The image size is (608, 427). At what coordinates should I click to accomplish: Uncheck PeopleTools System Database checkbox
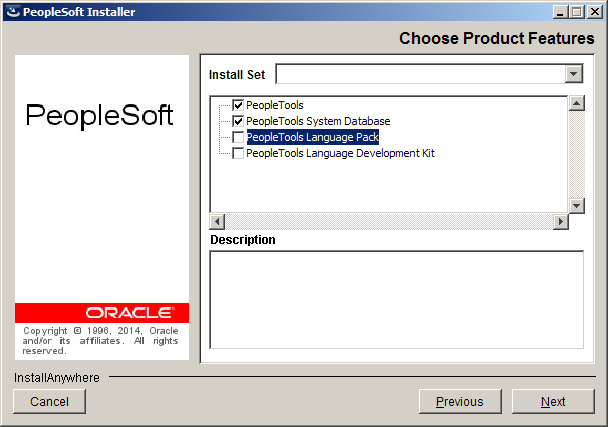click(238, 121)
